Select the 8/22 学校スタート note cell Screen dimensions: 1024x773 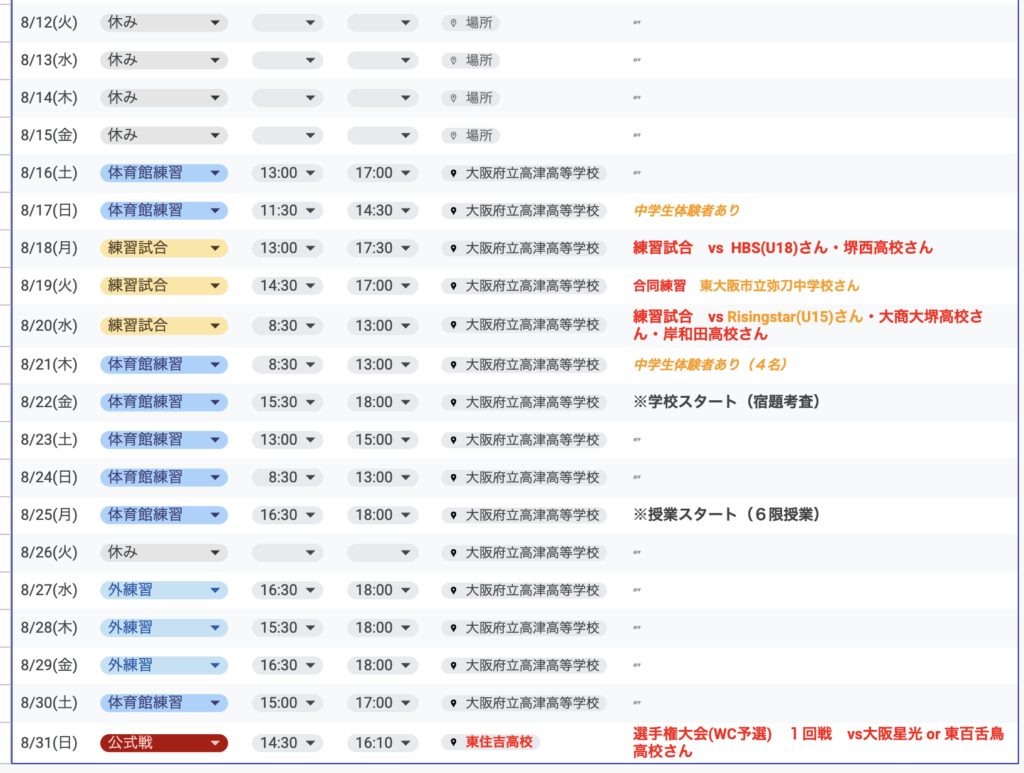[x=727, y=402]
